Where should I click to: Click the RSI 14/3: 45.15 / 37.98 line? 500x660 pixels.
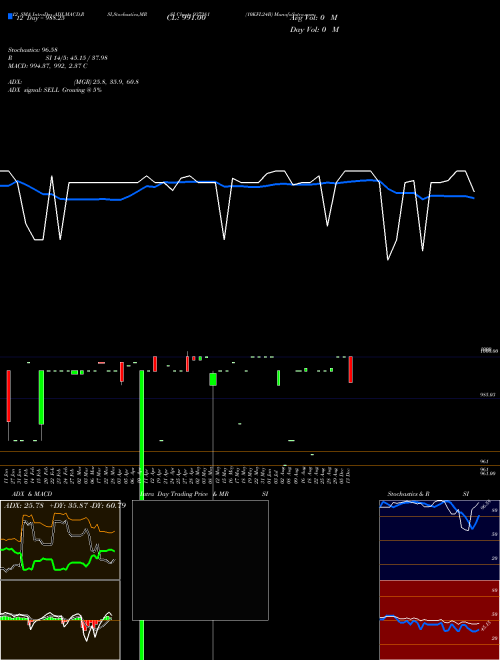58,58
